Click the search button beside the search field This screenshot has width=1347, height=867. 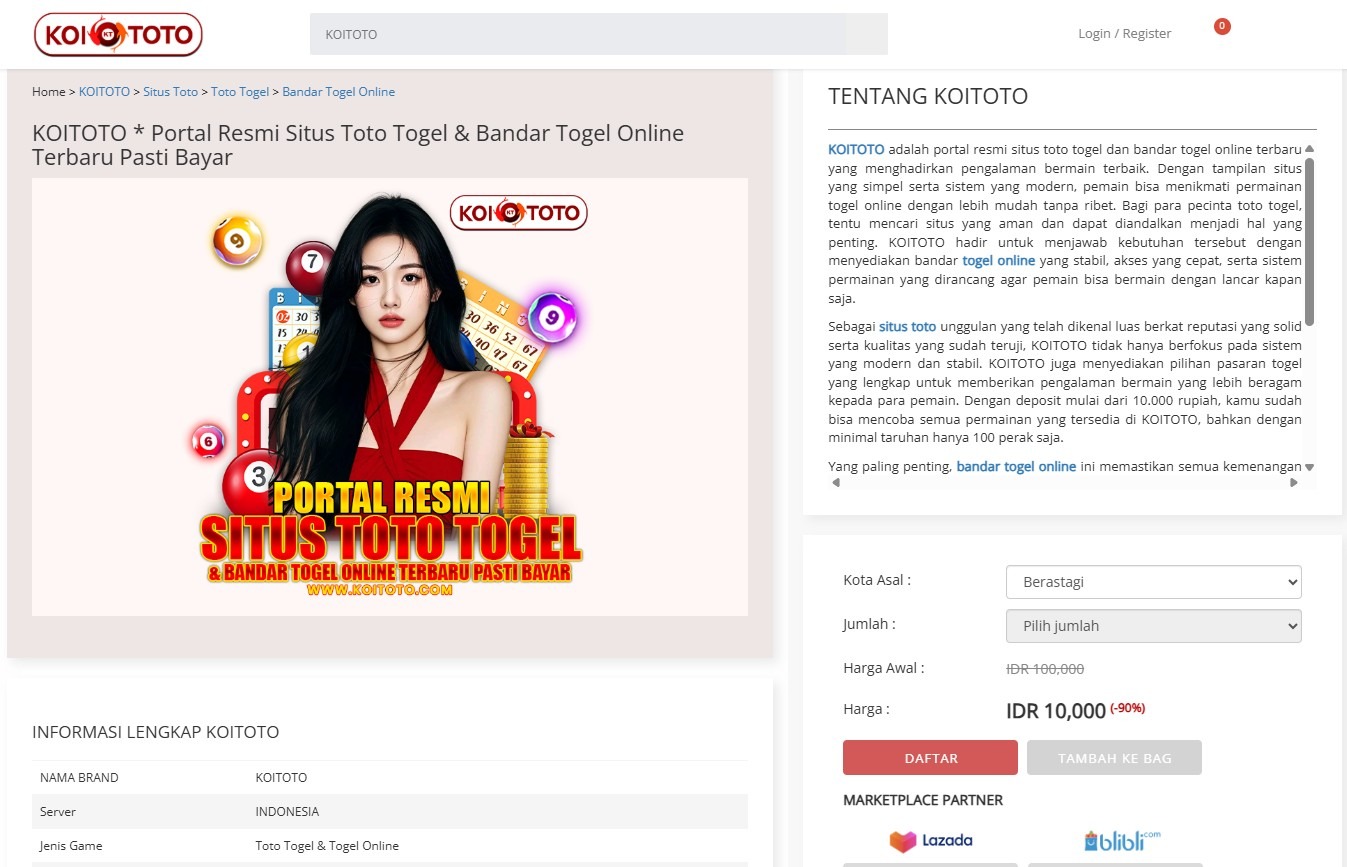pos(867,33)
